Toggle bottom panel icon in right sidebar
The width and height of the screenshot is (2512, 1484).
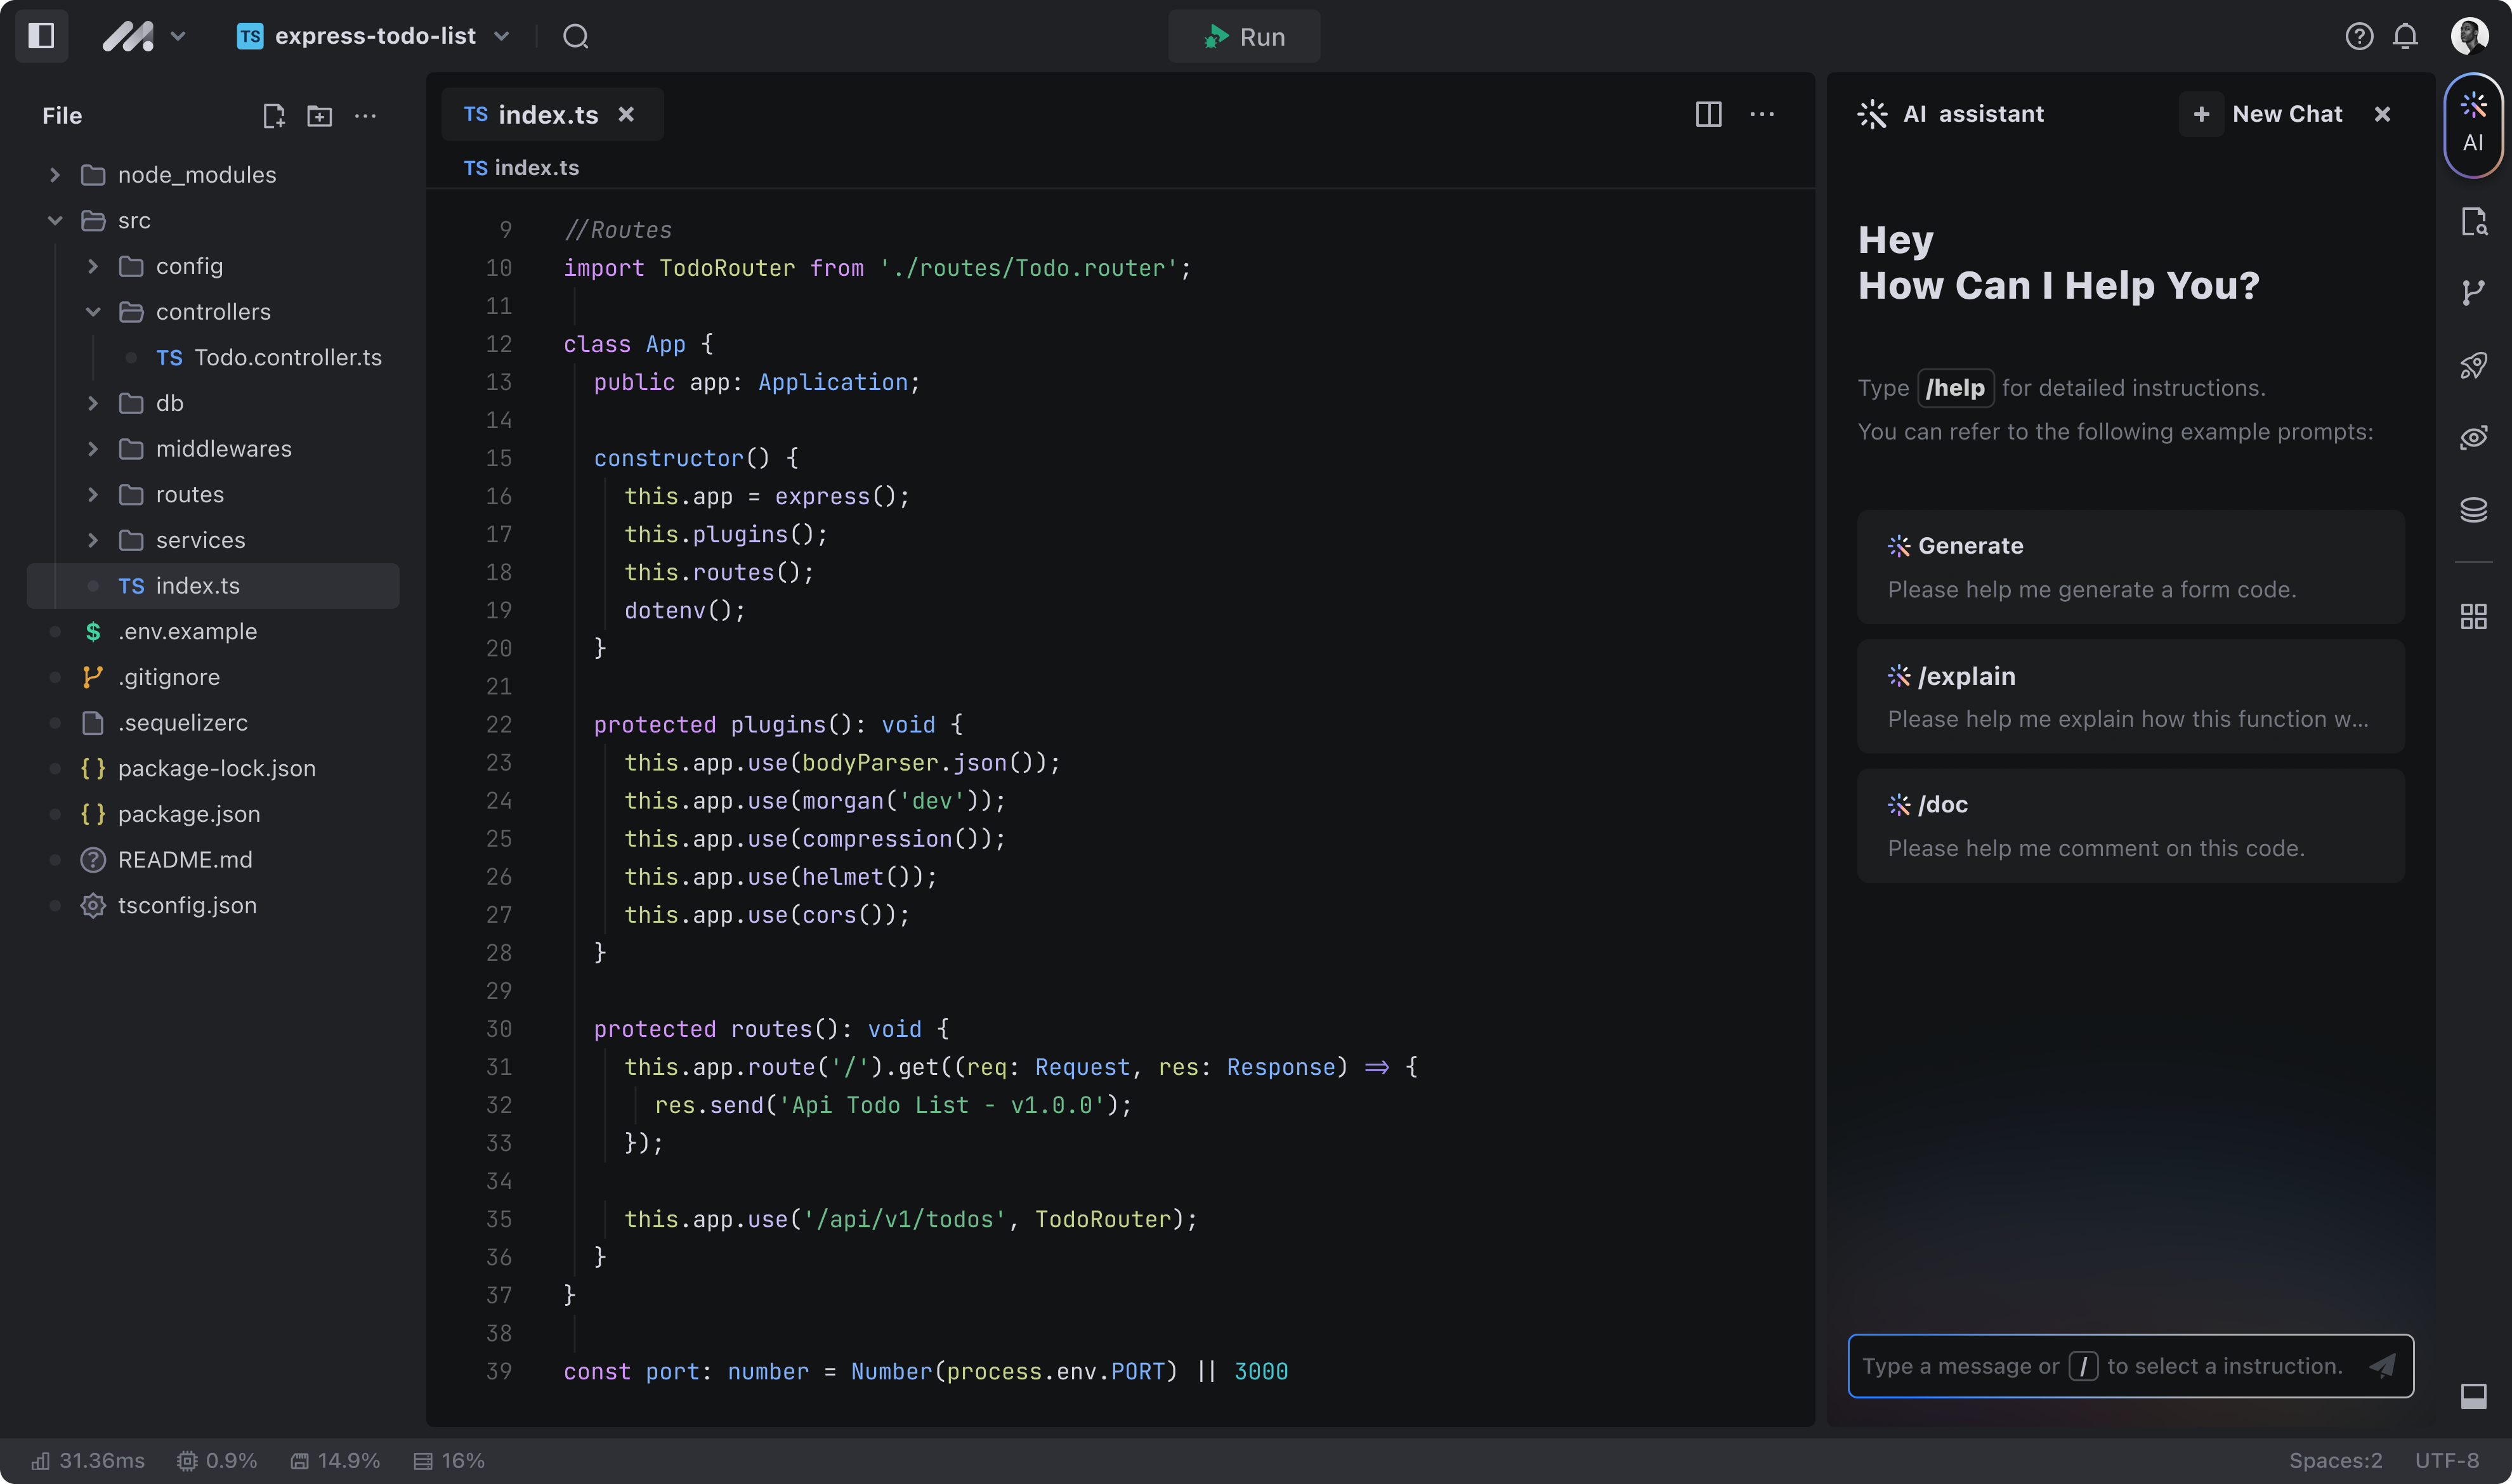[x=2473, y=1396]
